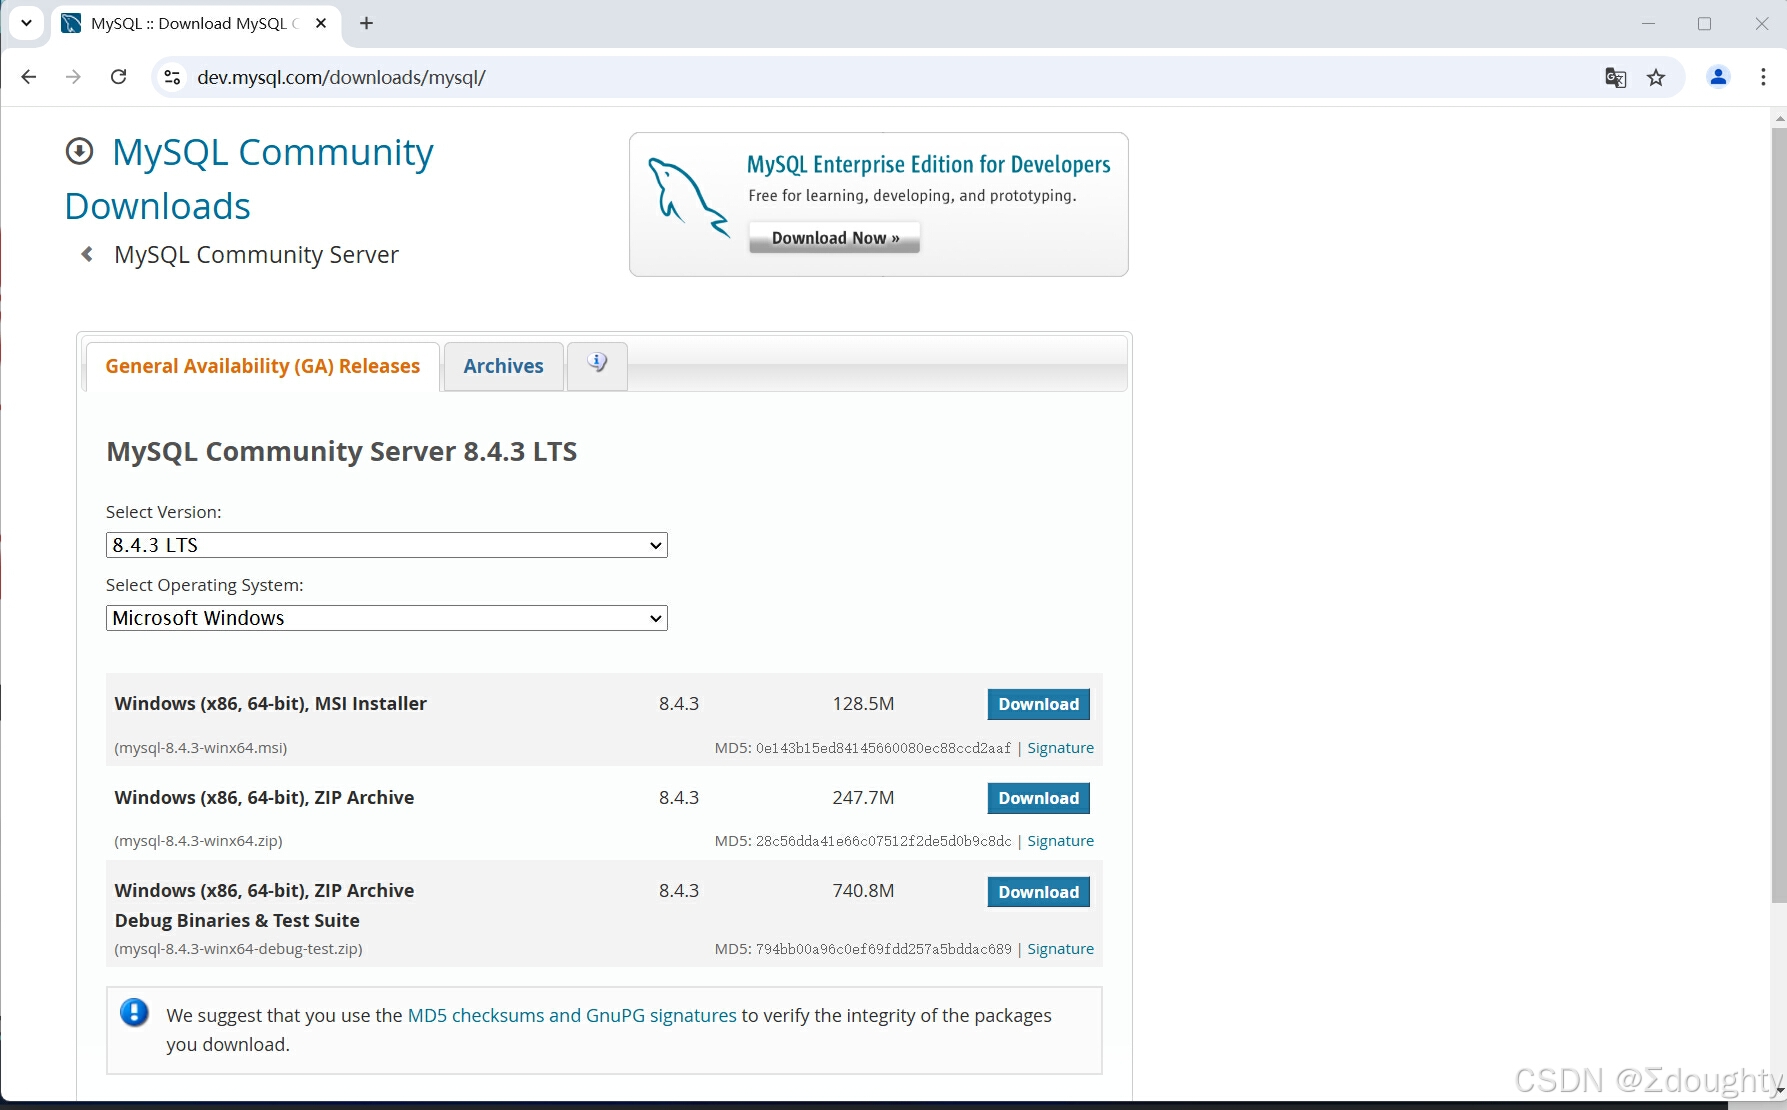Bookmark this page with the star icon
Screen dimensions: 1787x1110
click(1656, 77)
